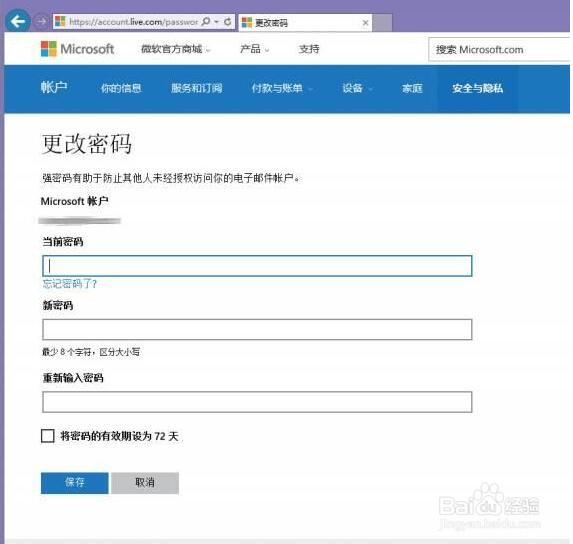This screenshot has height=544, width=573.
Task: Click the refresh icon in address bar
Action: 228,22
